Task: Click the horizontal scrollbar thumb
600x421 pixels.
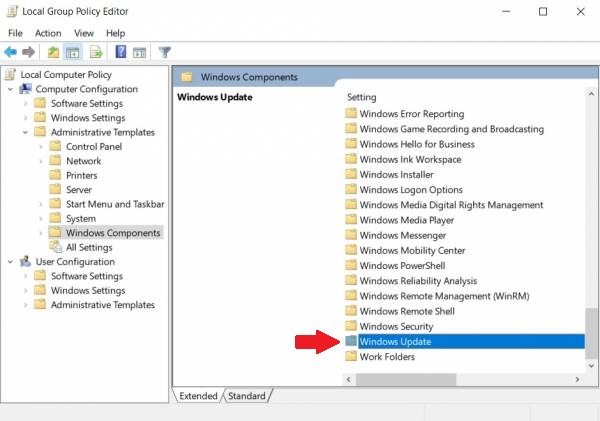Action: tap(406, 379)
